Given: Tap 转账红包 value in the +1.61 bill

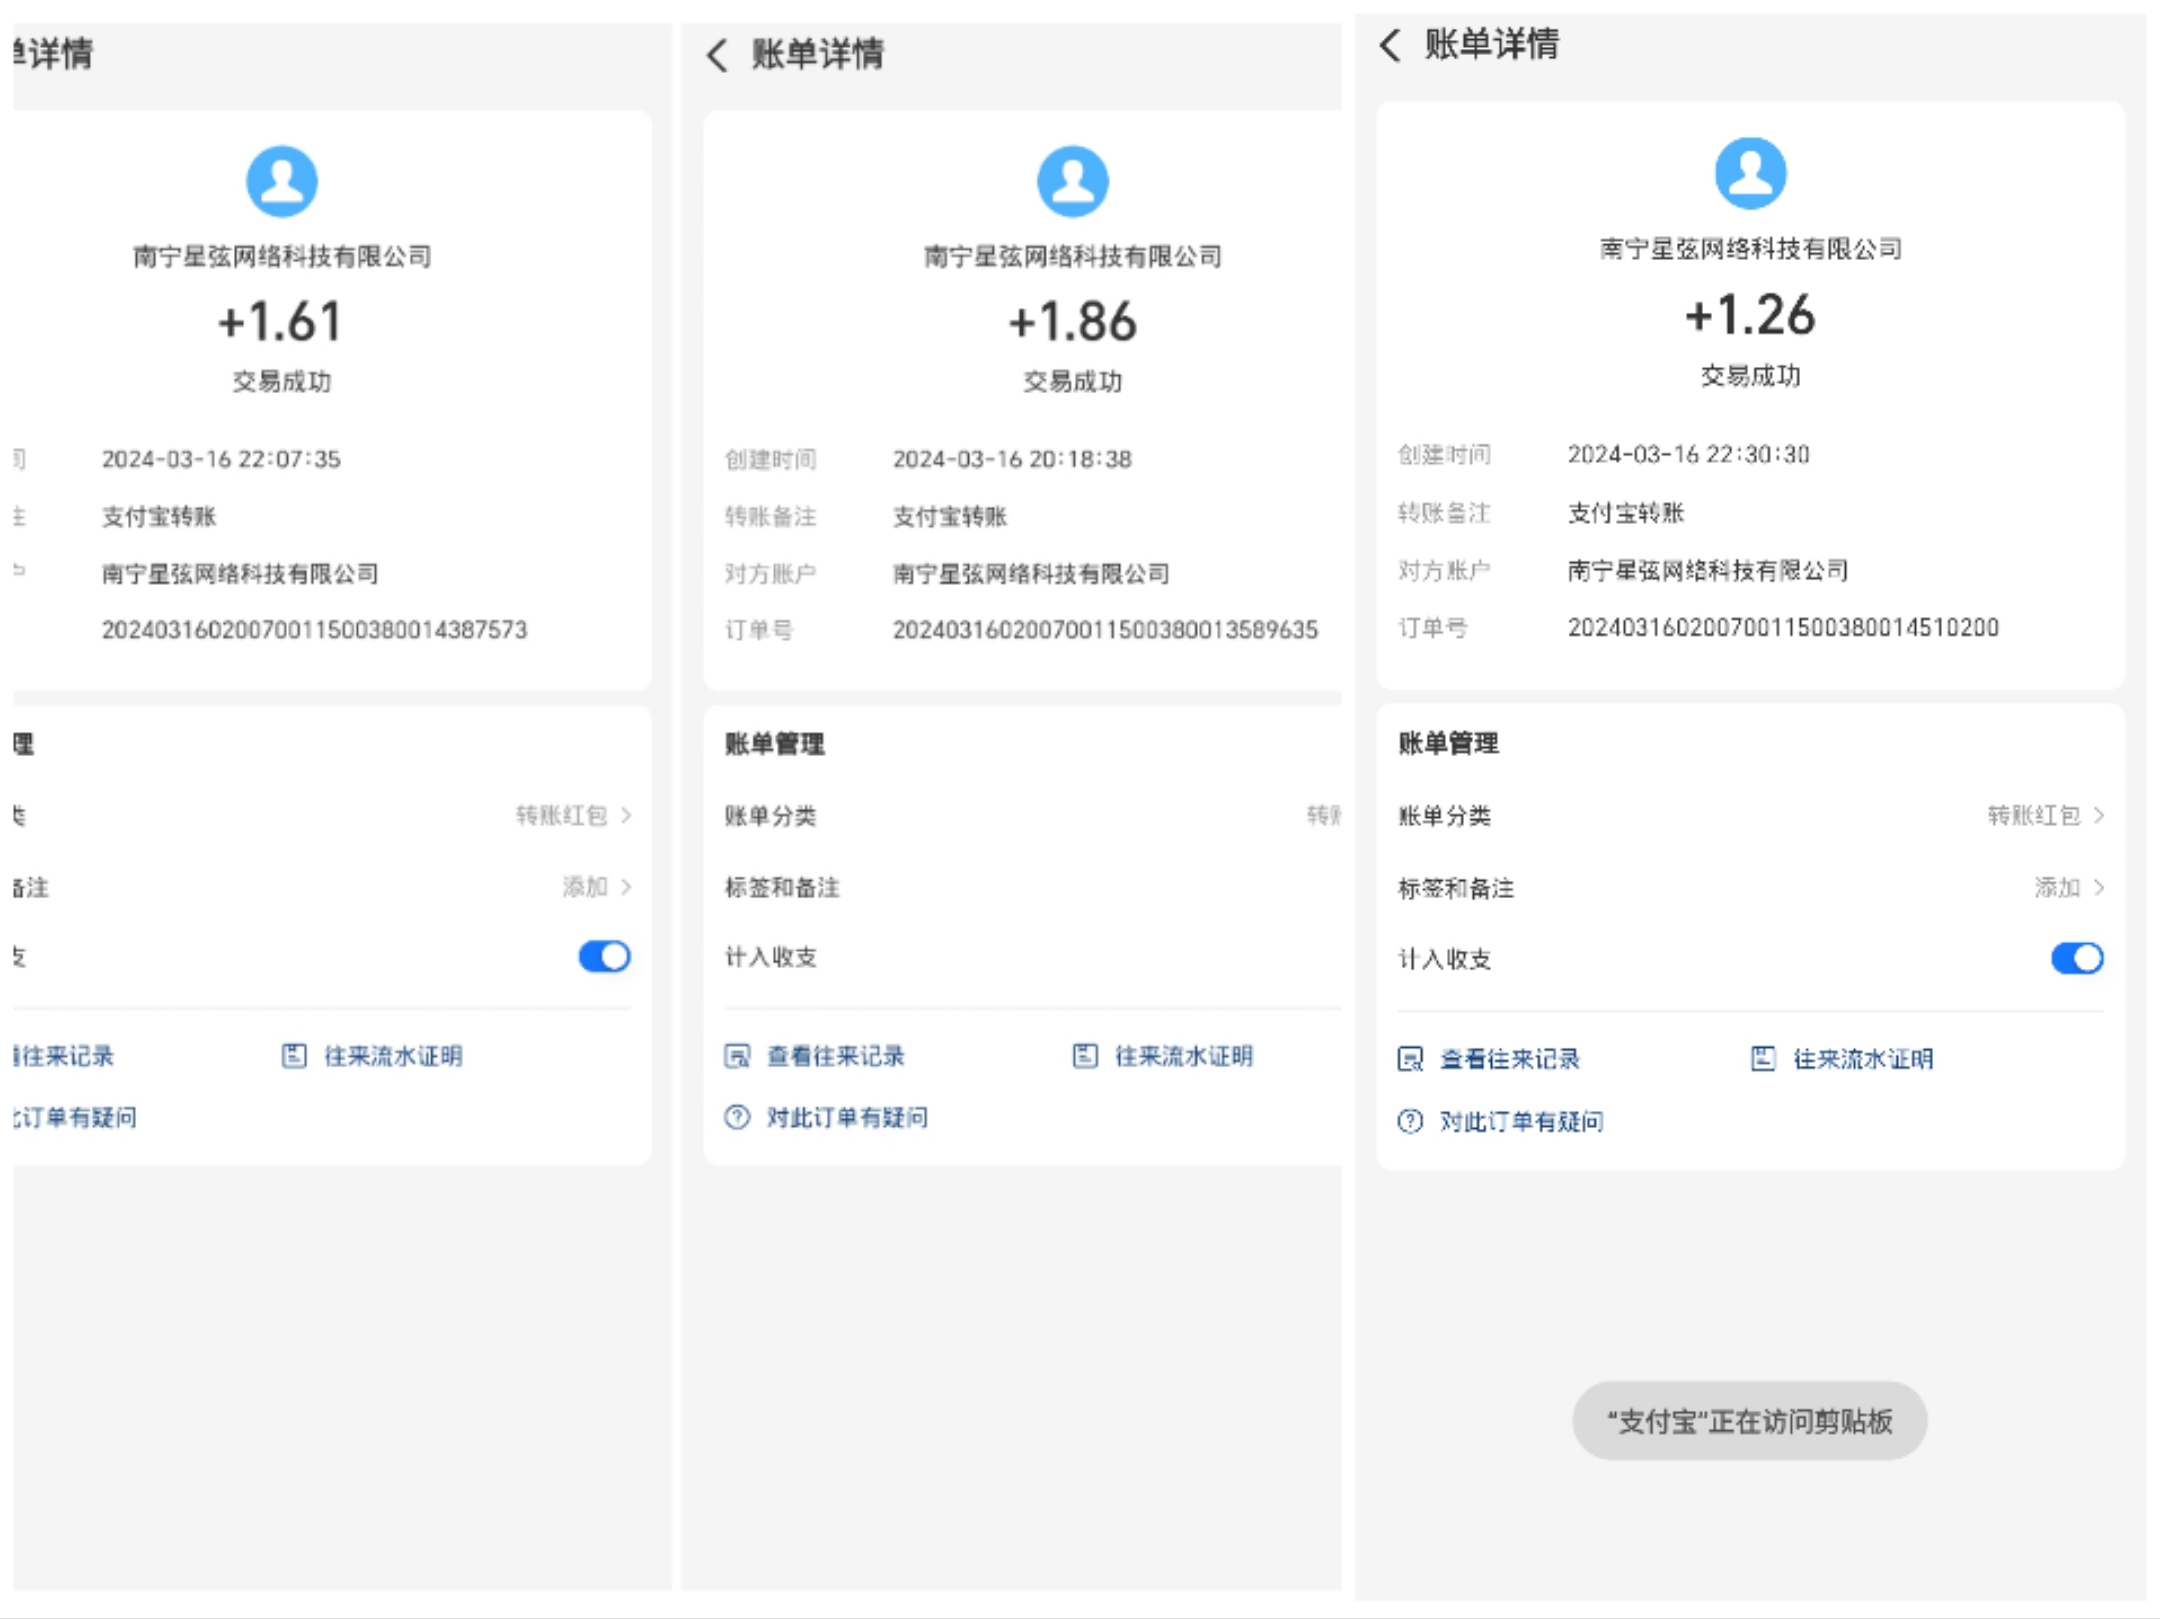Looking at the screenshot, I should pos(562,815).
